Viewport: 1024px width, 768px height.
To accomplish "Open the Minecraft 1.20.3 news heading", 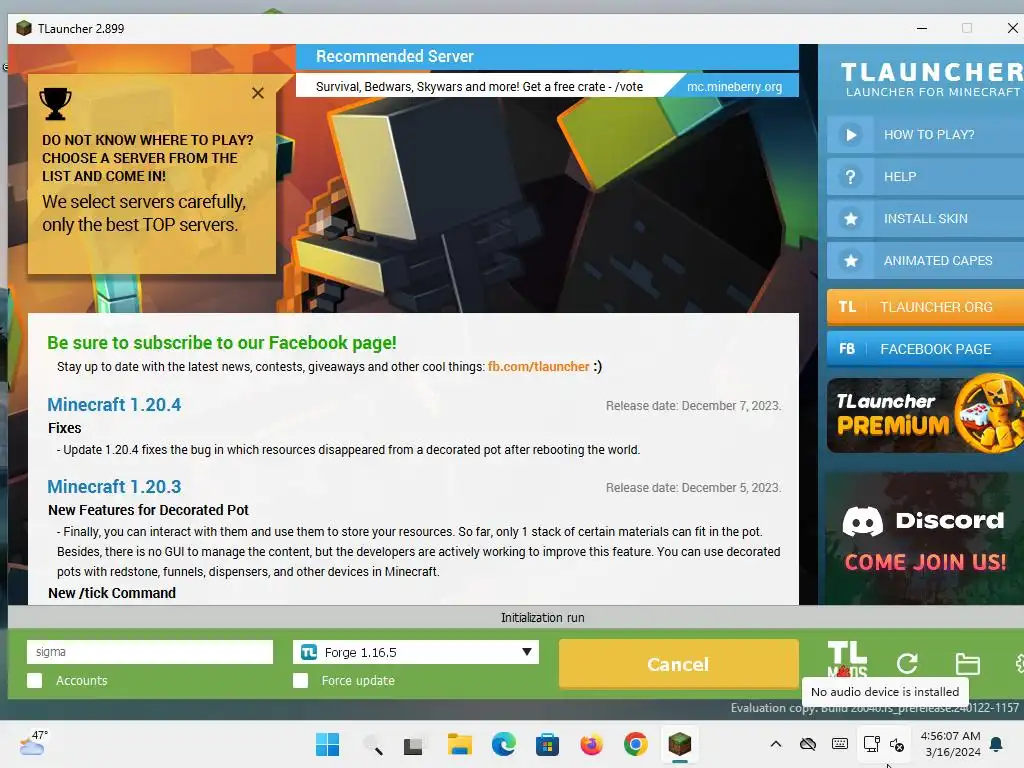I will coord(114,487).
